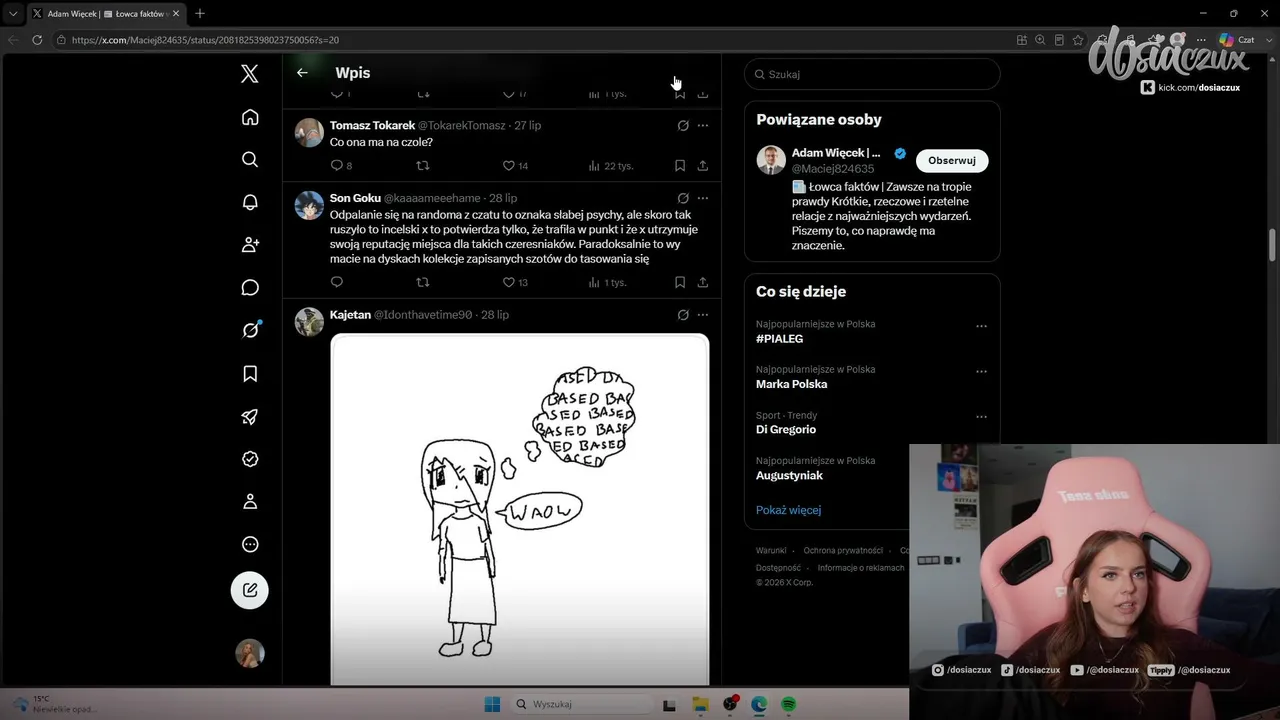This screenshot has height=720, width=1280.
Task: Open the X home logo
Action: click(250, 73)
